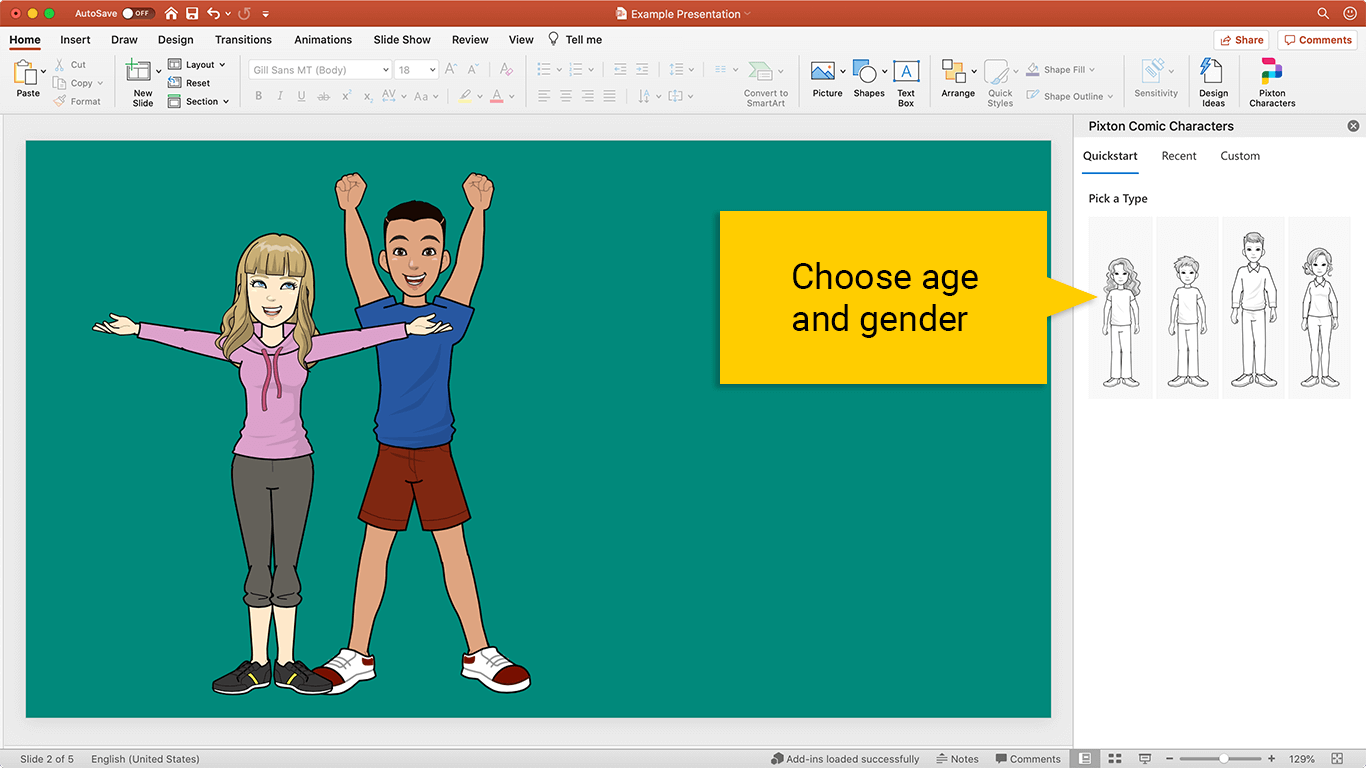
Task: Toggle Normal view in status bar
Action: (x=1085, y=759)
